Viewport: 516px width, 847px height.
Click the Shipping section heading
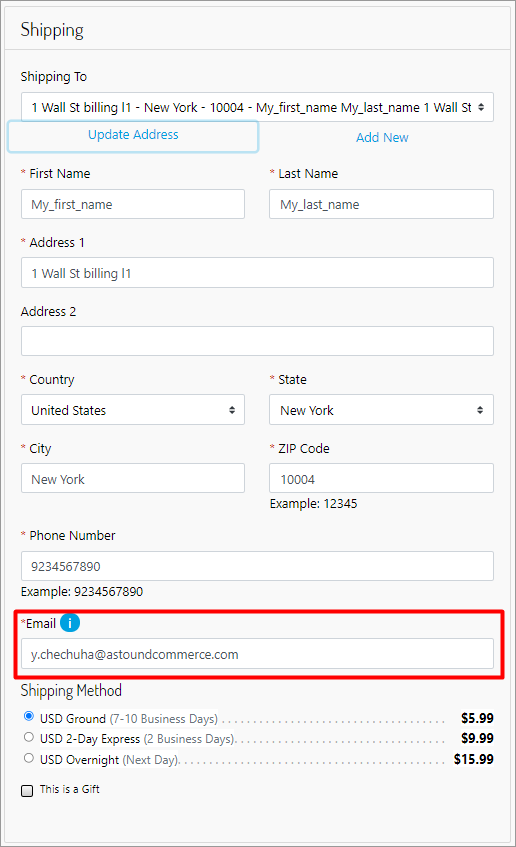pyautogui.click(x=52, y=30)
